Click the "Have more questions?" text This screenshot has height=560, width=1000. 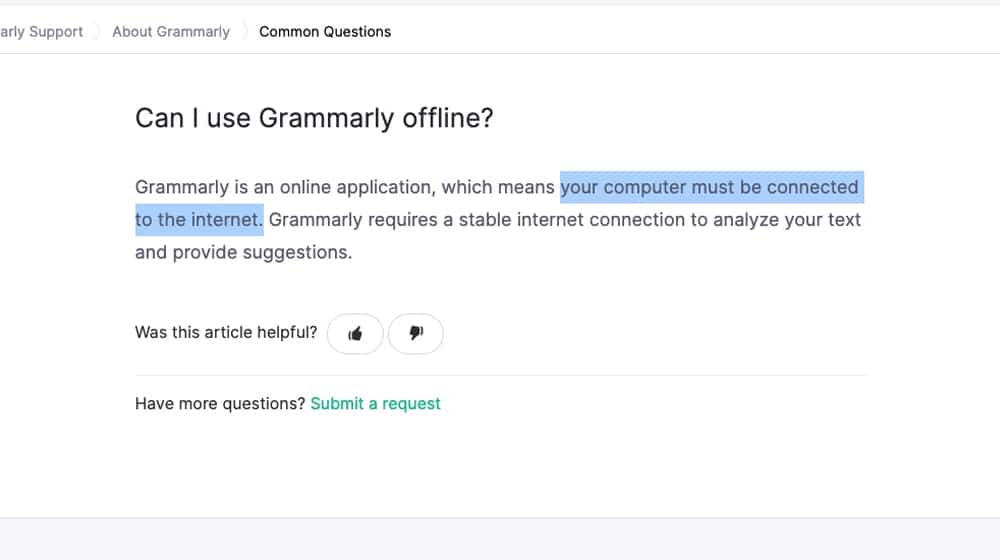(220, 404)
